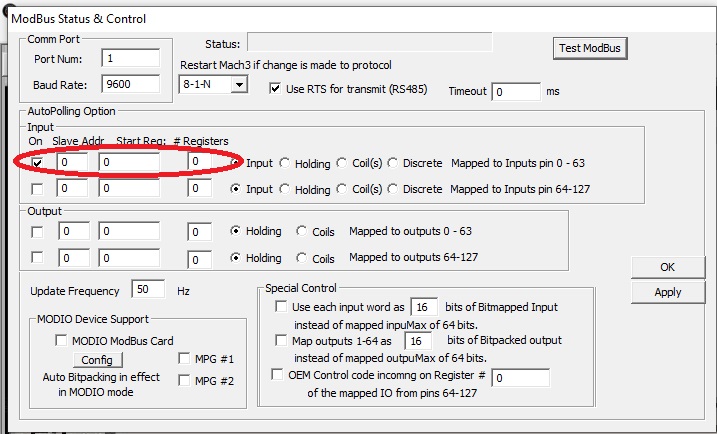This screenshot has height=434, width=717.
Task: Open MODIO Config button
Action: [x=97, y=360]
